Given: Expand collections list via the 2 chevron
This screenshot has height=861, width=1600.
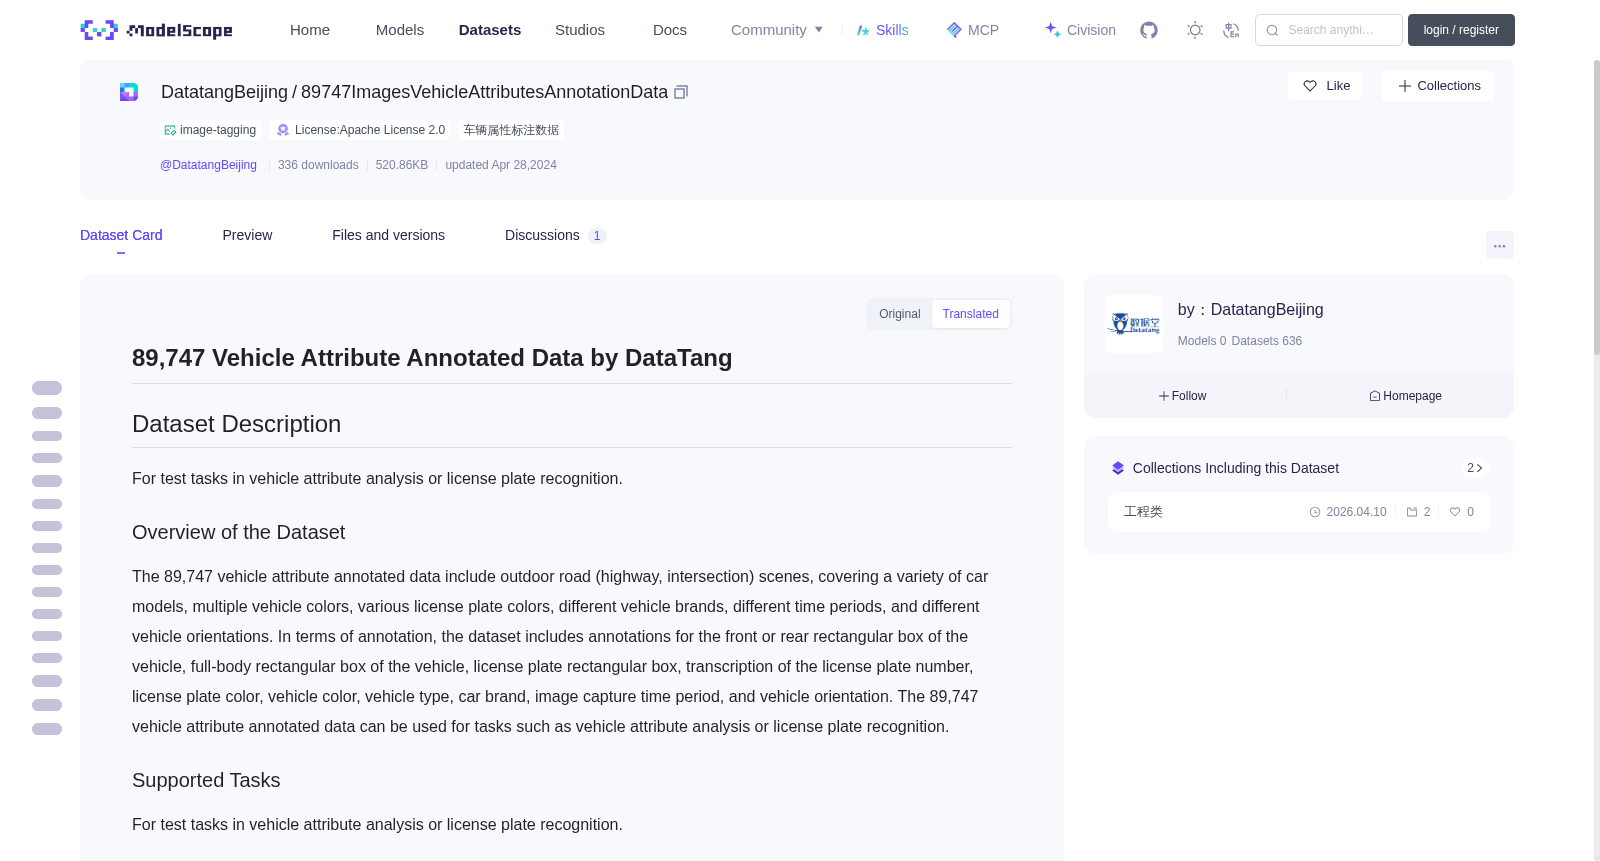Looking at the screenshot, I should pyautogui.click(x=1474, y=468).
